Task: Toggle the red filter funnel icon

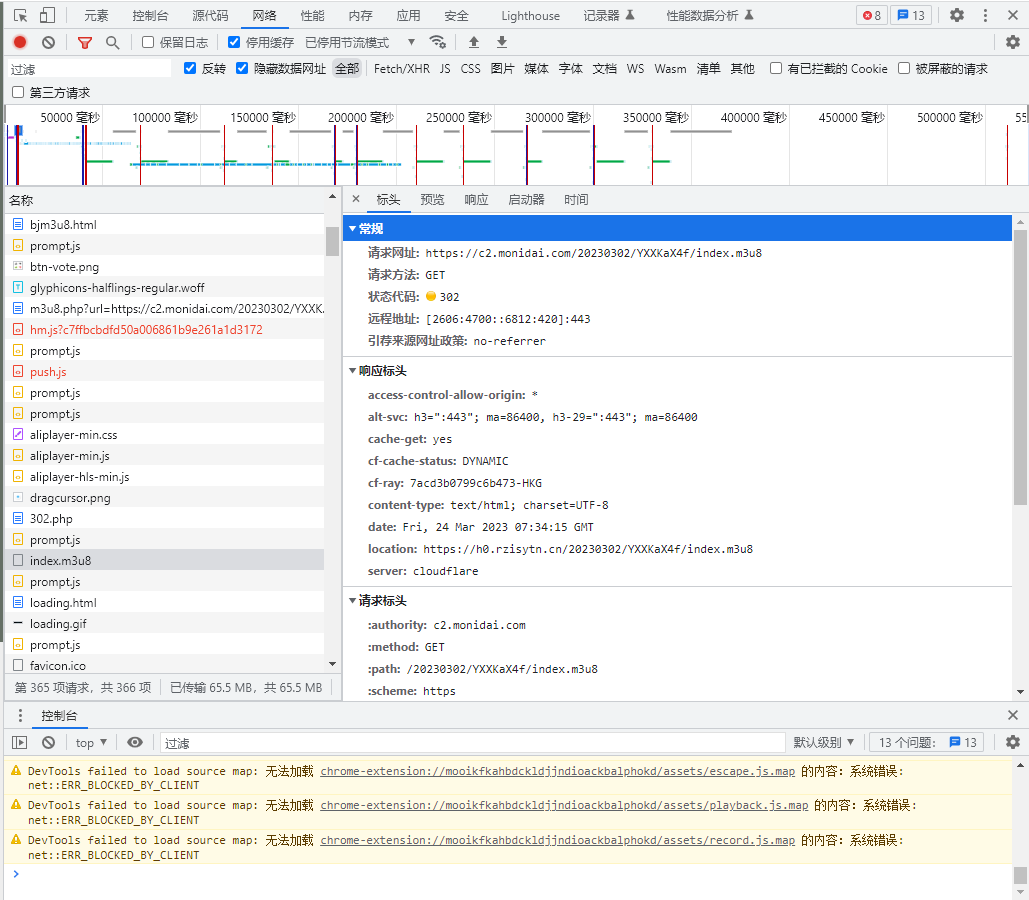Action: coord(85,43)
